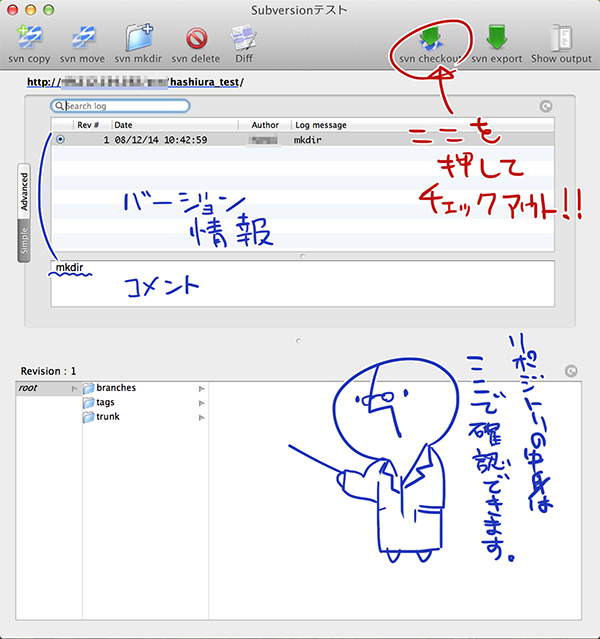Click the svn export icon

tap(496, 38)
